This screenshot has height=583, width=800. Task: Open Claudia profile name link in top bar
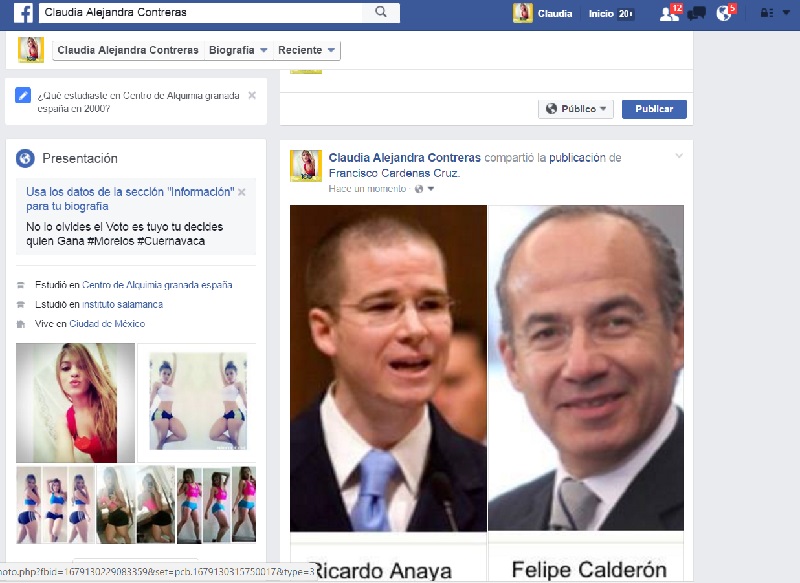555,14
